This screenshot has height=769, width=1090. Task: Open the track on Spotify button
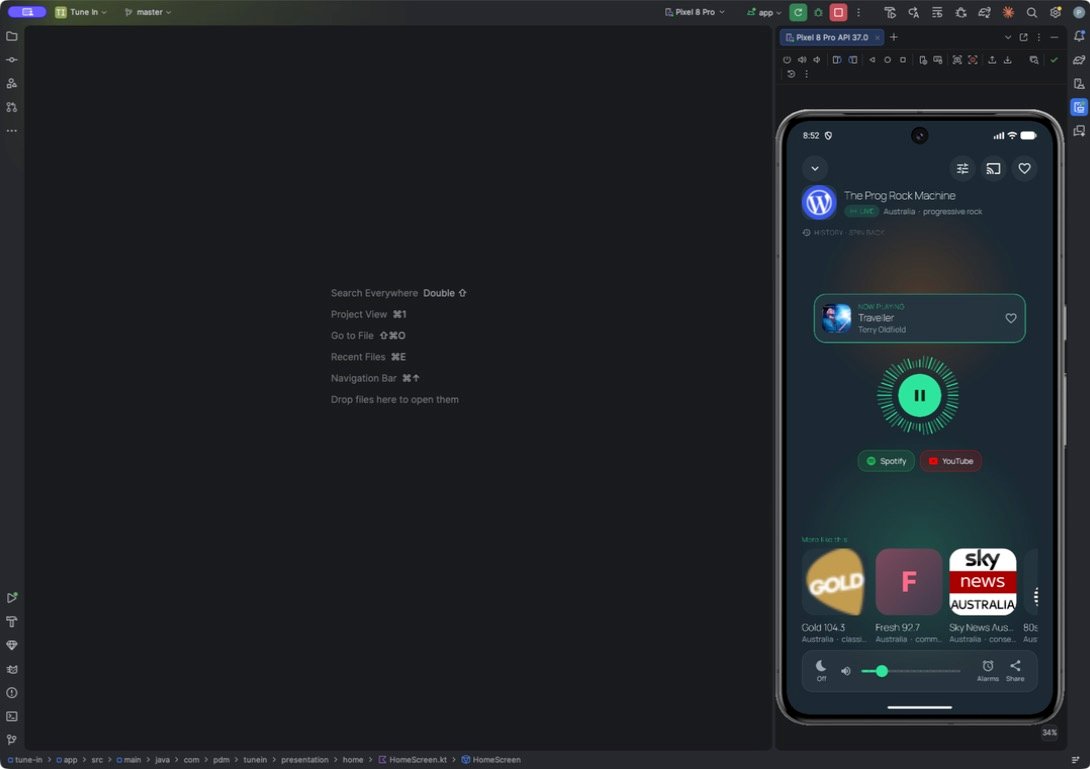tap(886, 461)
